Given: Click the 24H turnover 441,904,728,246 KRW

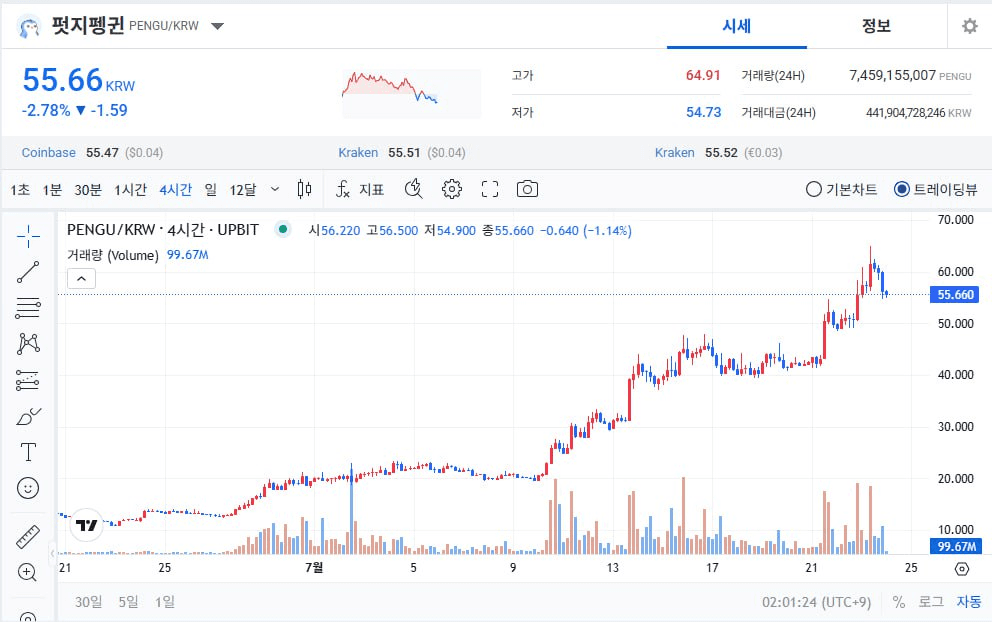Looking at the screenshot, I should pos(919,113).
